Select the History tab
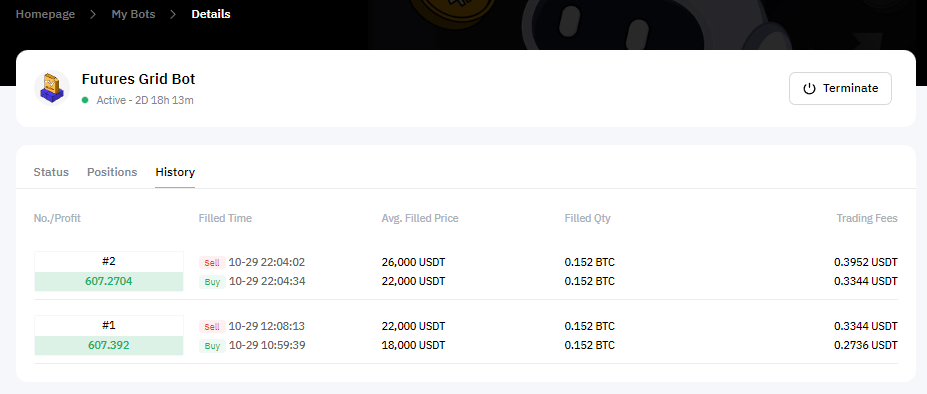The height and width of the screenshot is (394, 927). tap(175, 172)
